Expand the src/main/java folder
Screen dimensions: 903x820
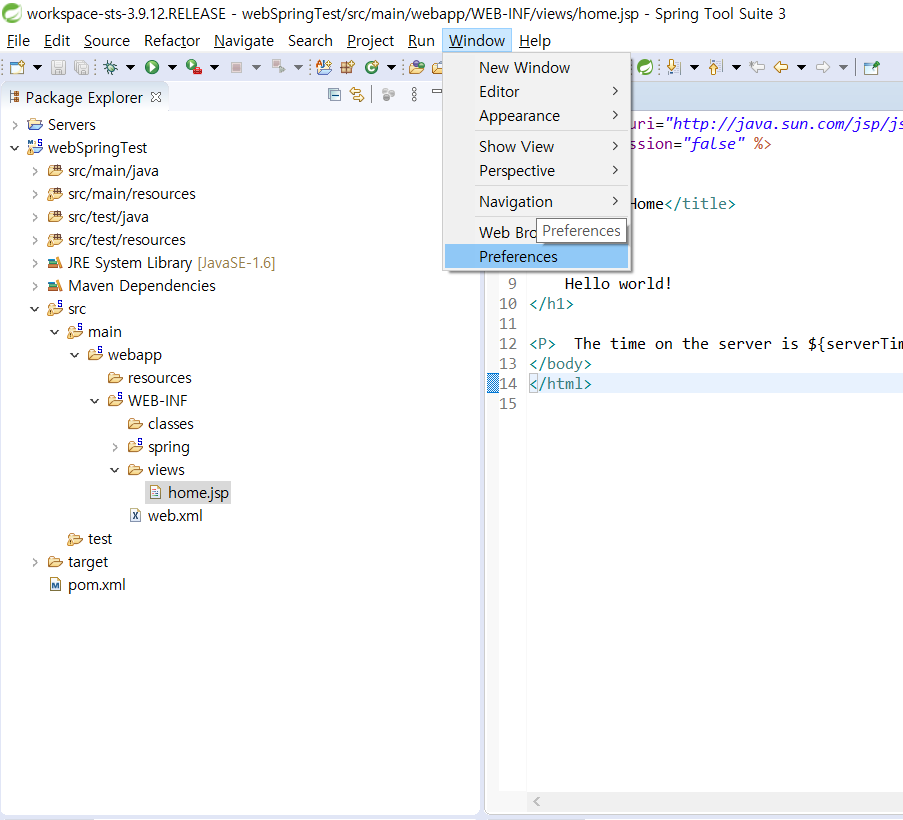coord(35,171)
